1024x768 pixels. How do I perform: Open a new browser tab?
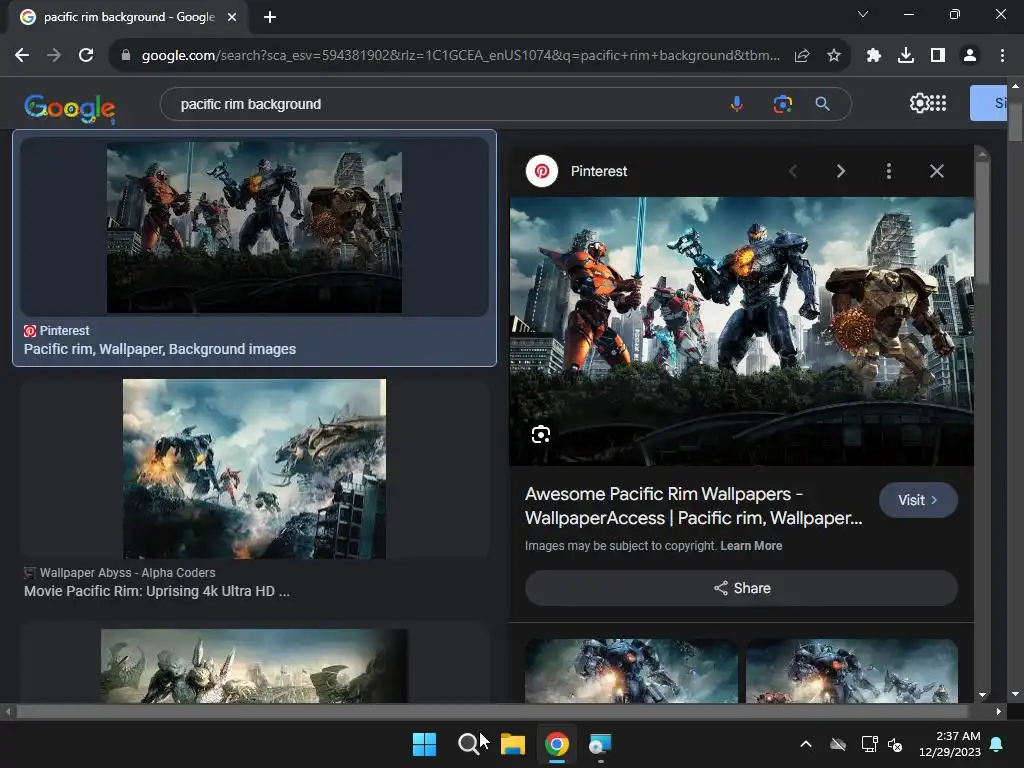pos(270,17)
